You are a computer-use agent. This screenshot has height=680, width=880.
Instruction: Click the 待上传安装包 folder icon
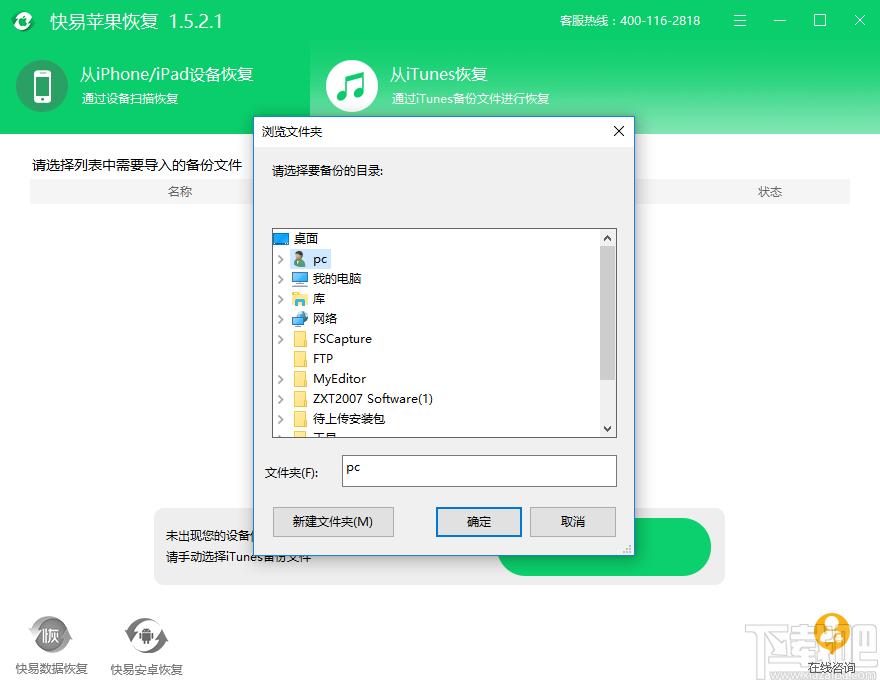300,419
